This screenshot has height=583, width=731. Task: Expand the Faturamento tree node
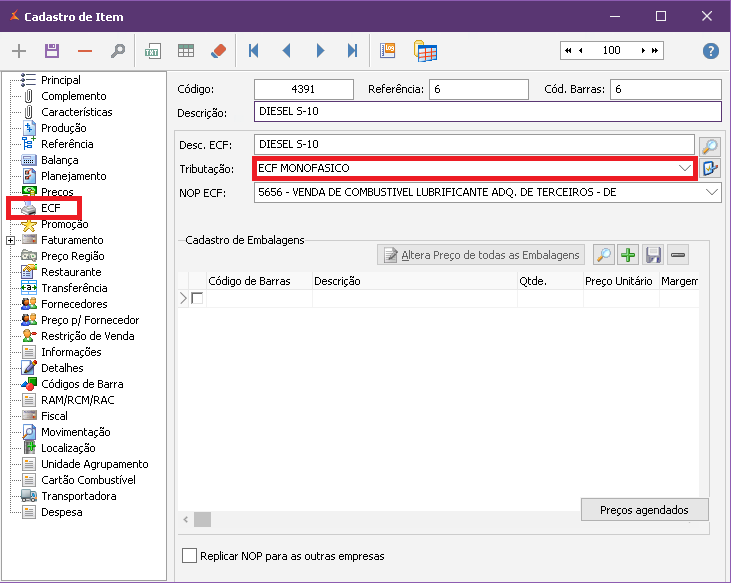(11, 240)
